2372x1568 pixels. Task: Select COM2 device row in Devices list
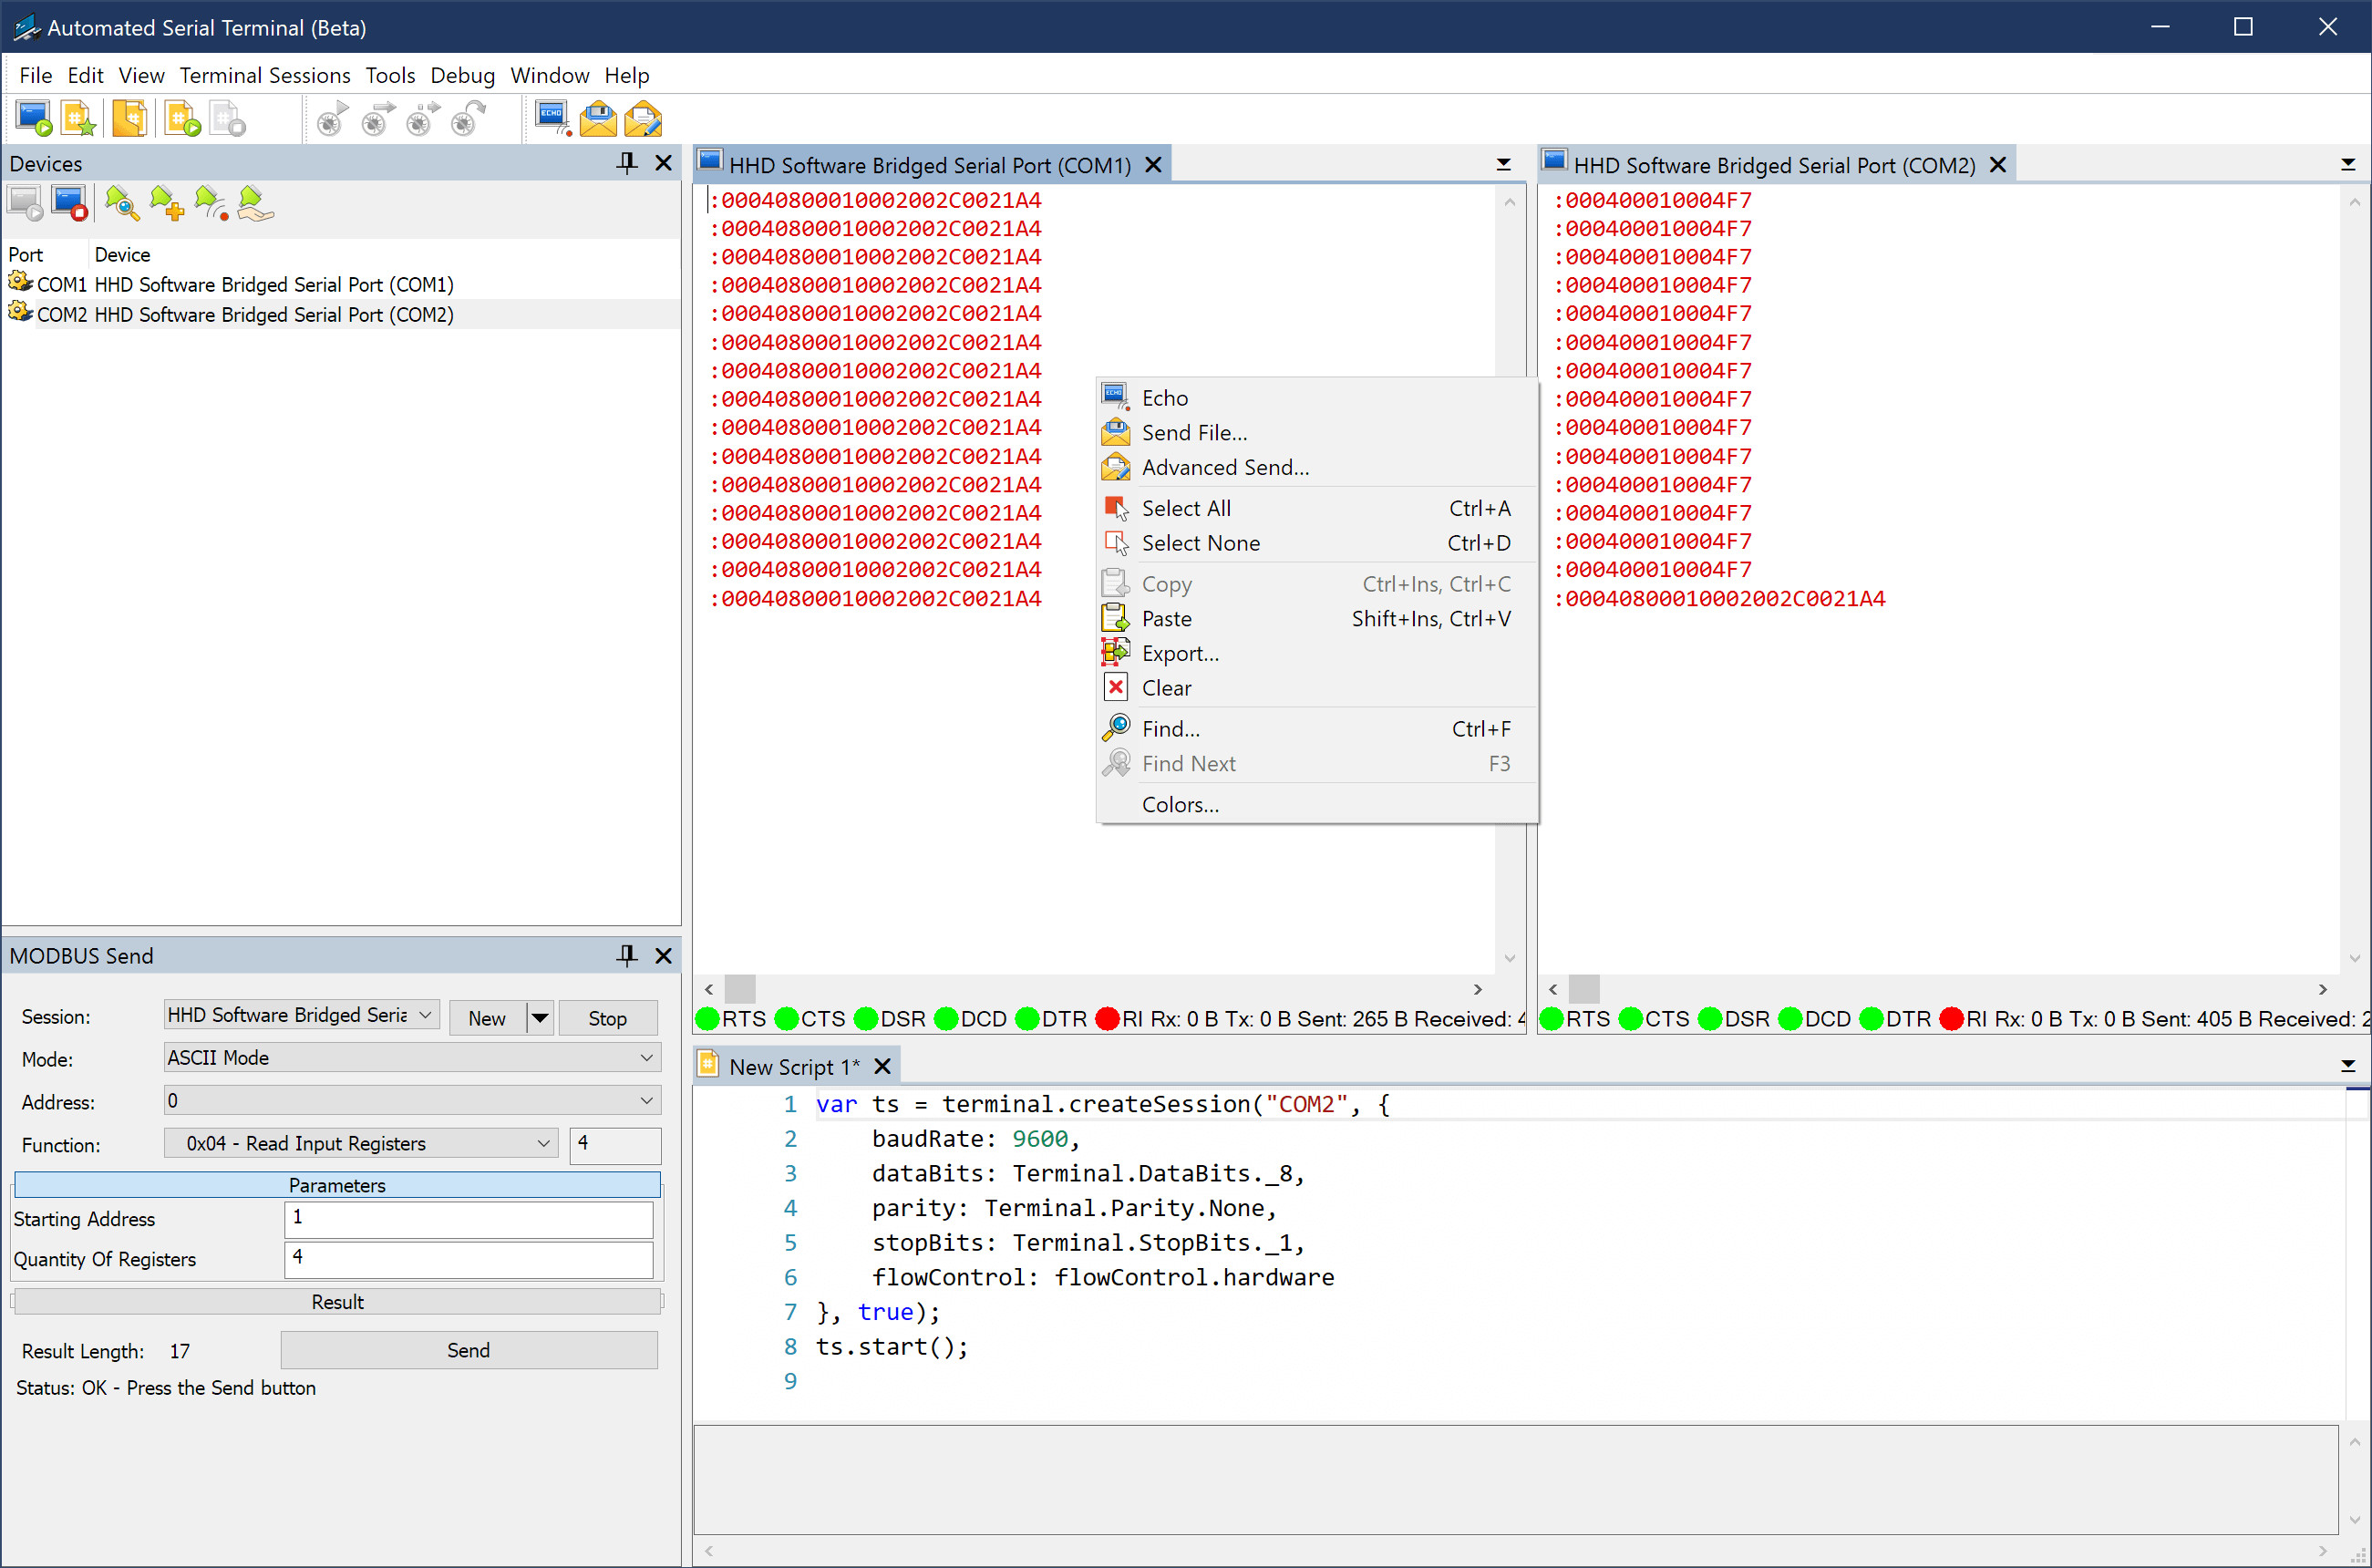click(341, 314)
